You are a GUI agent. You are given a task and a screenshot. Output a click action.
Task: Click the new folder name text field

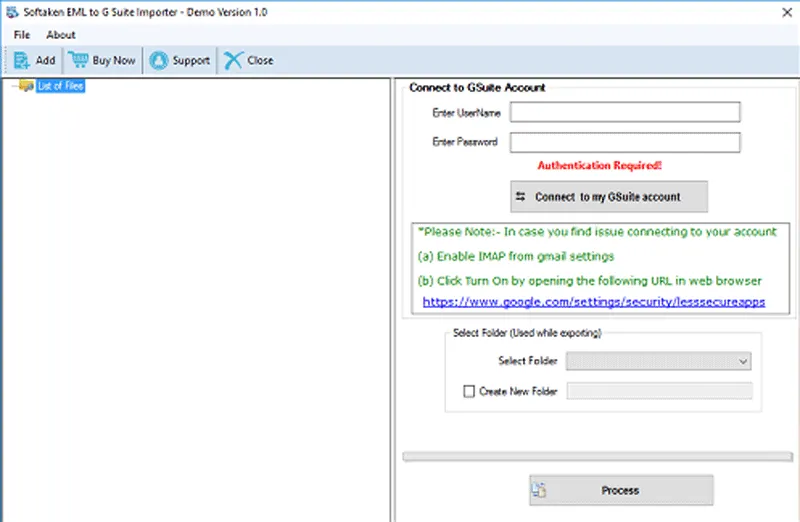click(659, 391)
